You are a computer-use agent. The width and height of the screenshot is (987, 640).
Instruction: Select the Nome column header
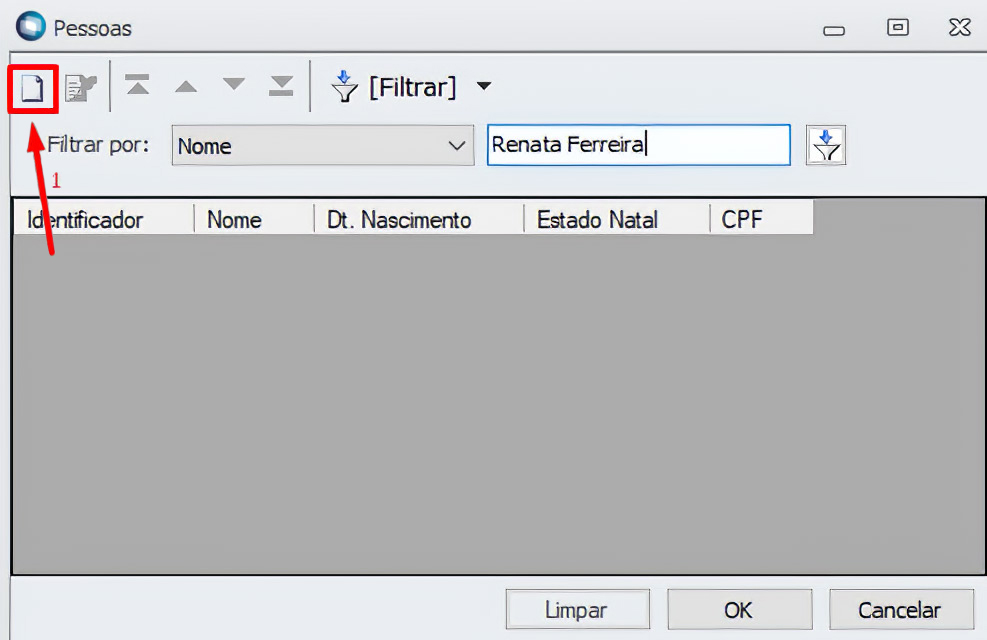point(253,219)
